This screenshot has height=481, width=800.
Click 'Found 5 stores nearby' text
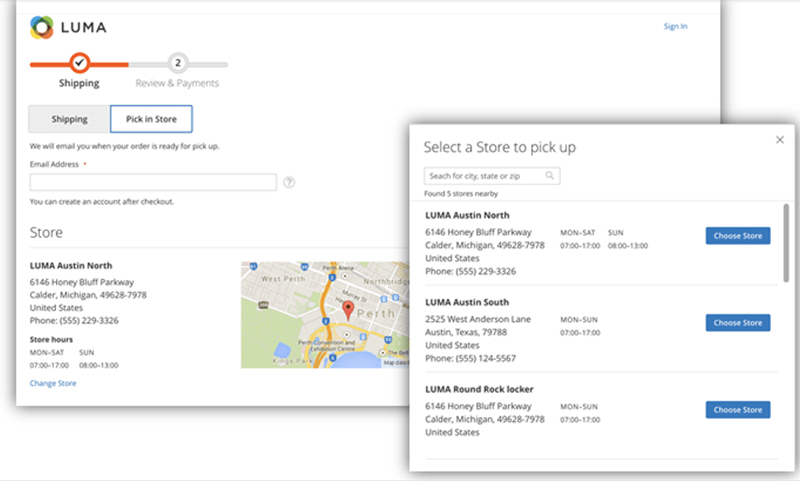tap(461, 194)
